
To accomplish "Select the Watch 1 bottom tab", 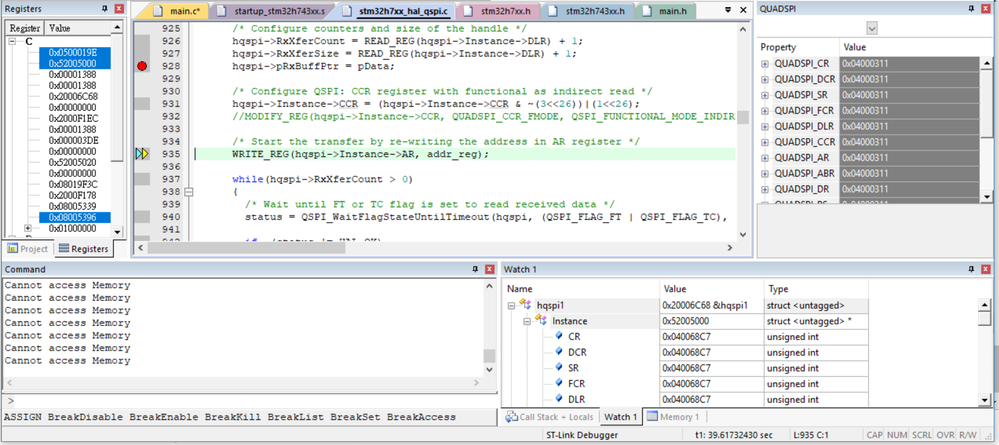I will (x=621, y=417).
